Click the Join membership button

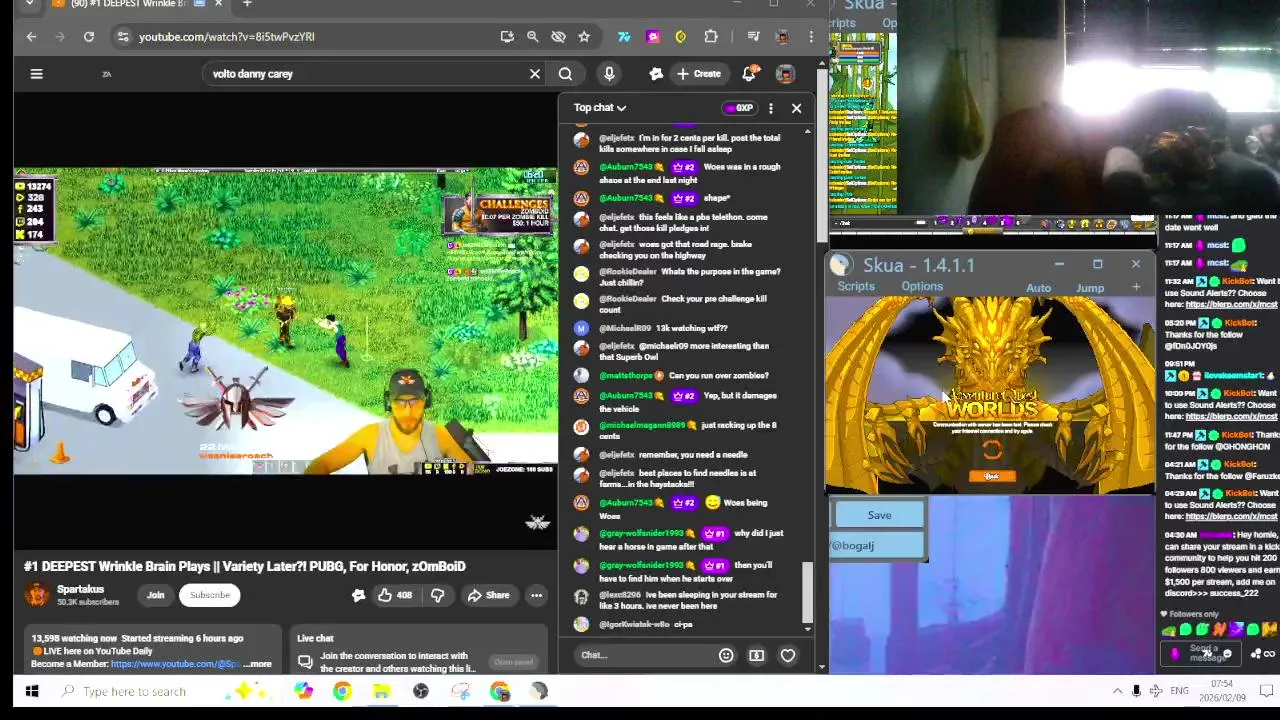click(155, 595)
